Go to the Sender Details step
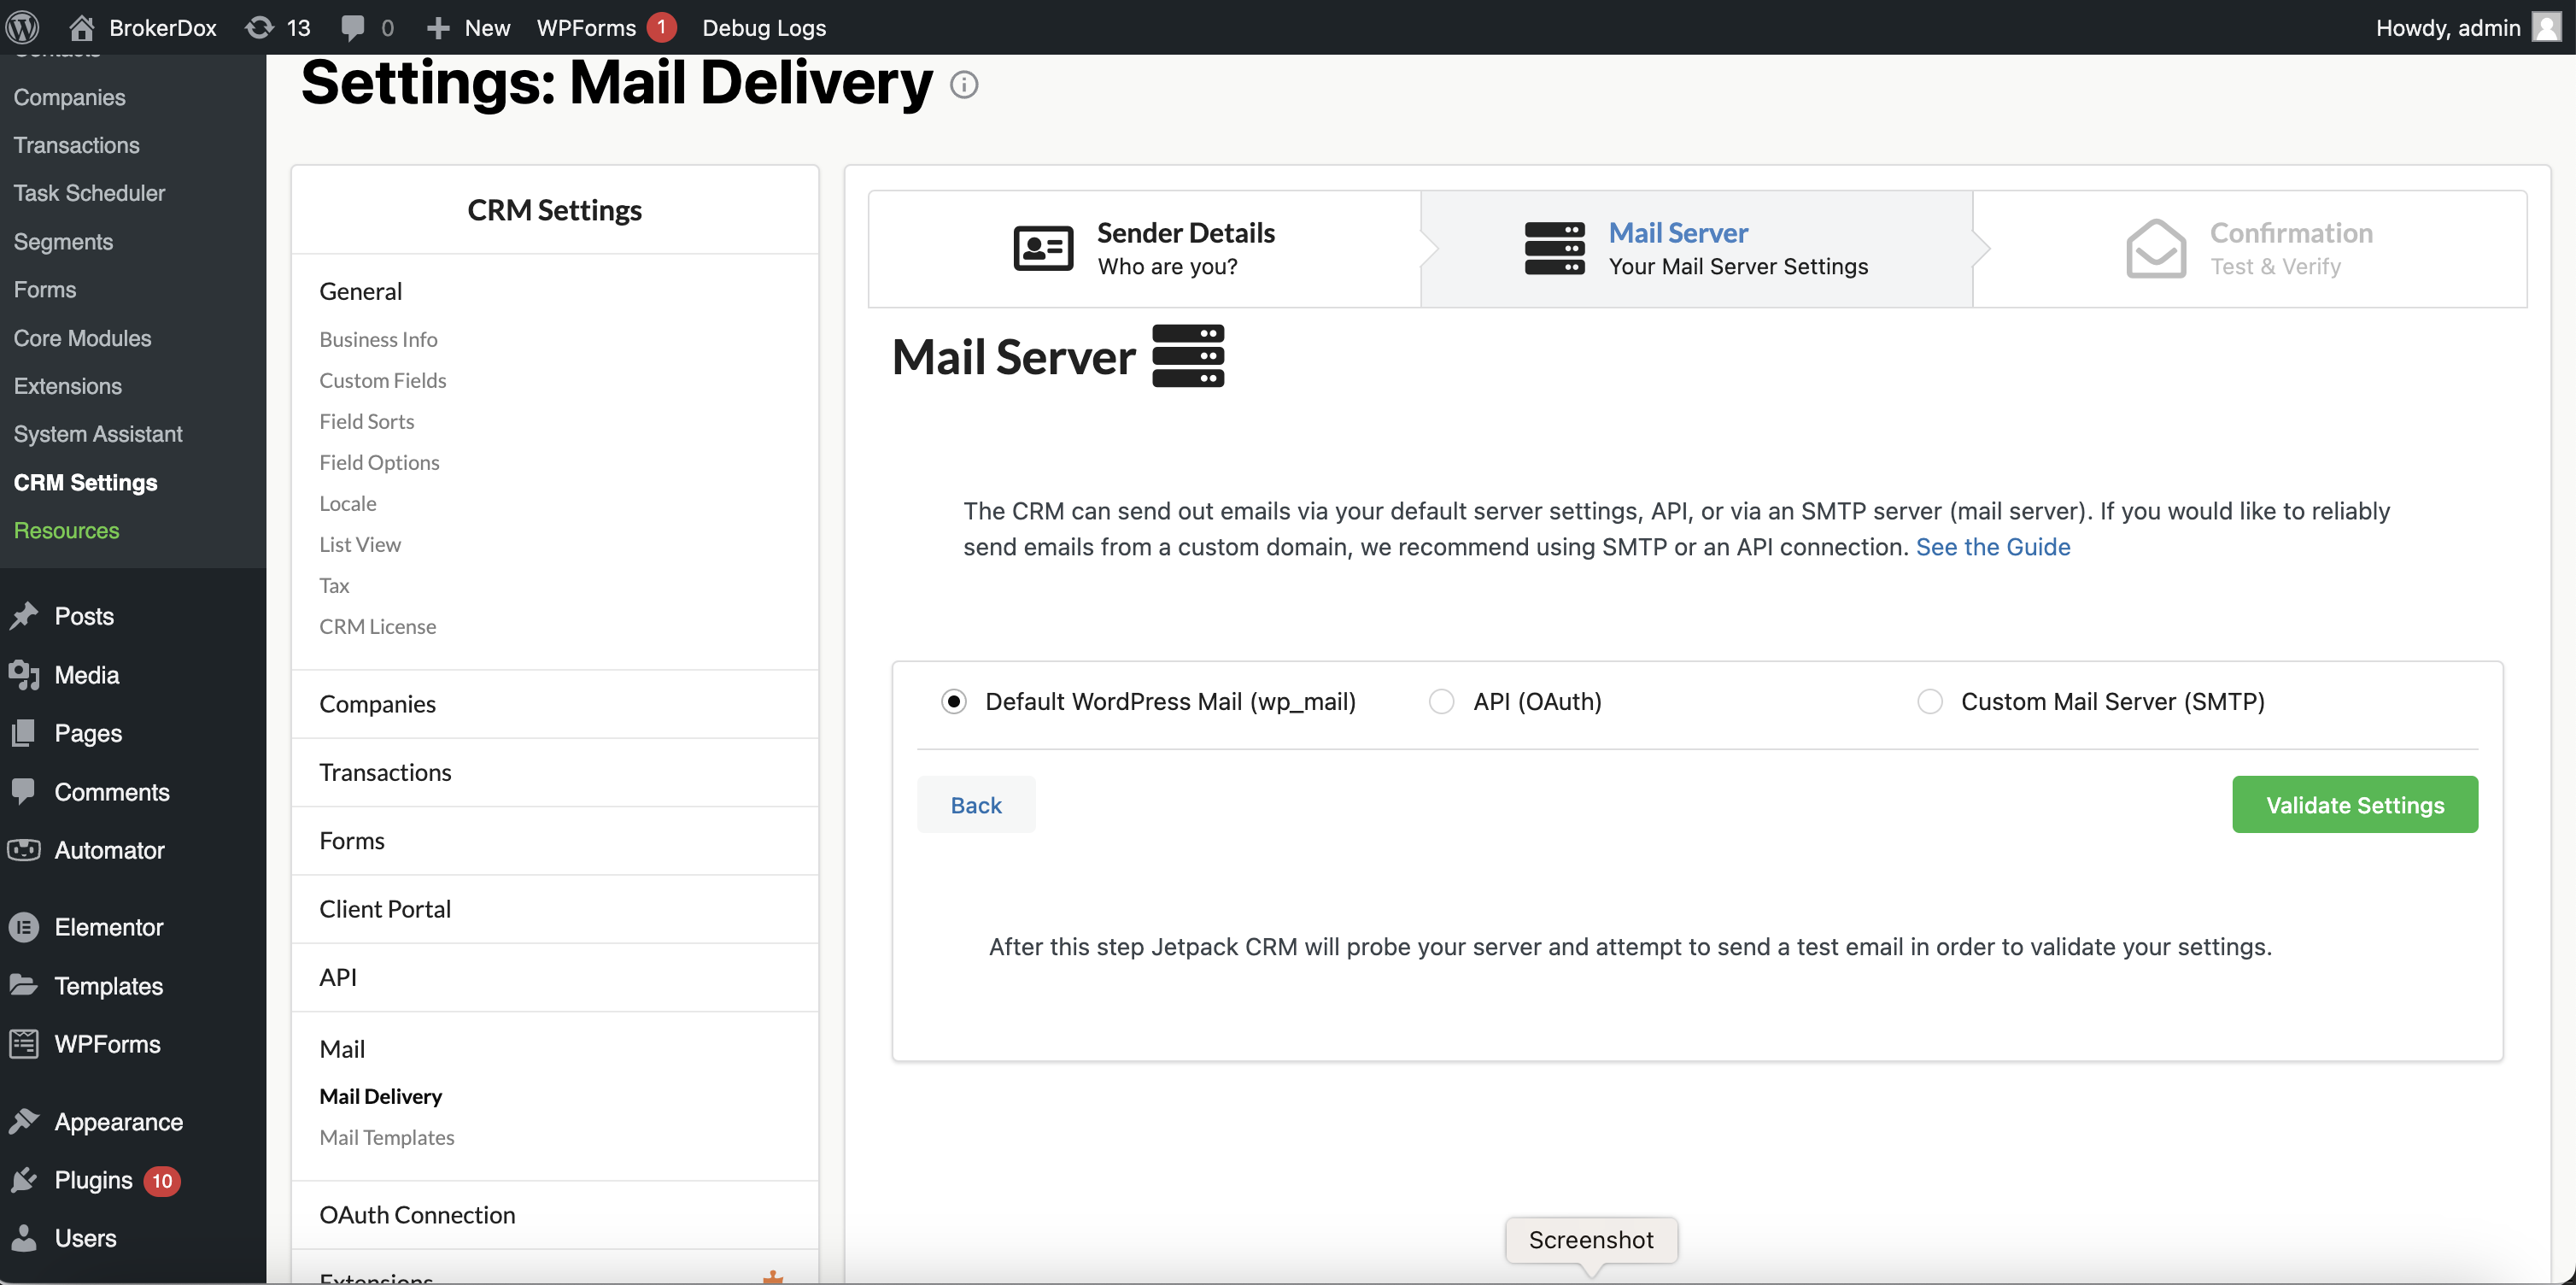 coord(1144,249)
